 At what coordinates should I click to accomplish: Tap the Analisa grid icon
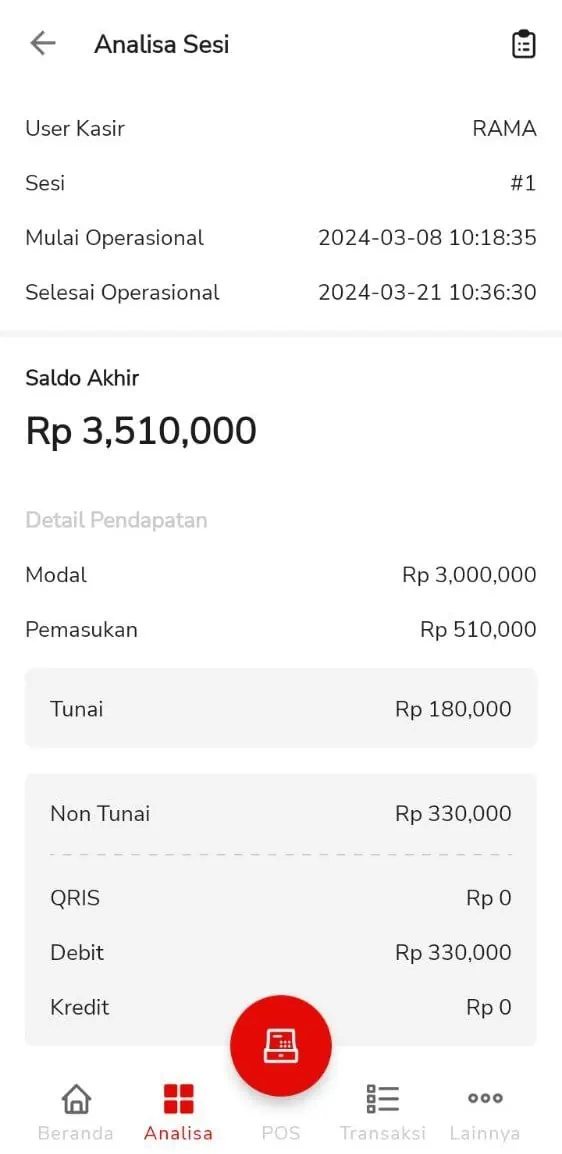(x=178, y=1099)
